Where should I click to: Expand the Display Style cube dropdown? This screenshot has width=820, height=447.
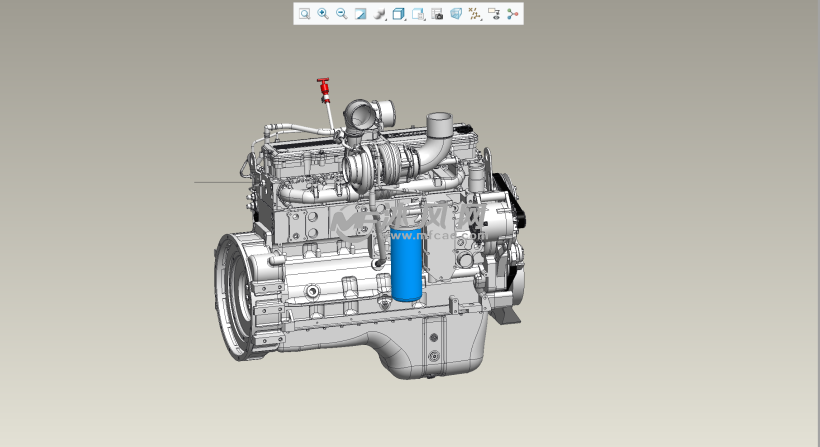398,14
